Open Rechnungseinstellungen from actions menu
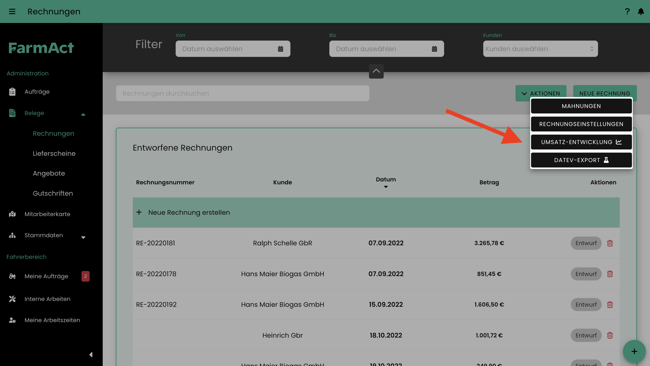The image size is (650, 366). click(x=581, y=124)
